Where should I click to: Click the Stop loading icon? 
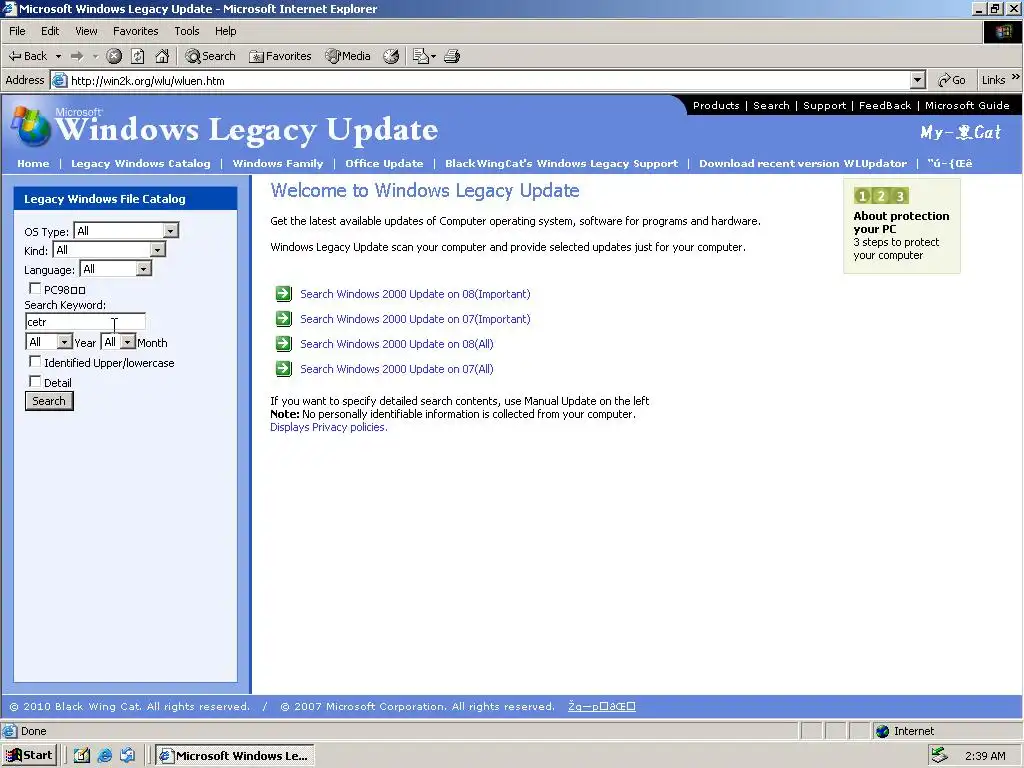[114, 56]
